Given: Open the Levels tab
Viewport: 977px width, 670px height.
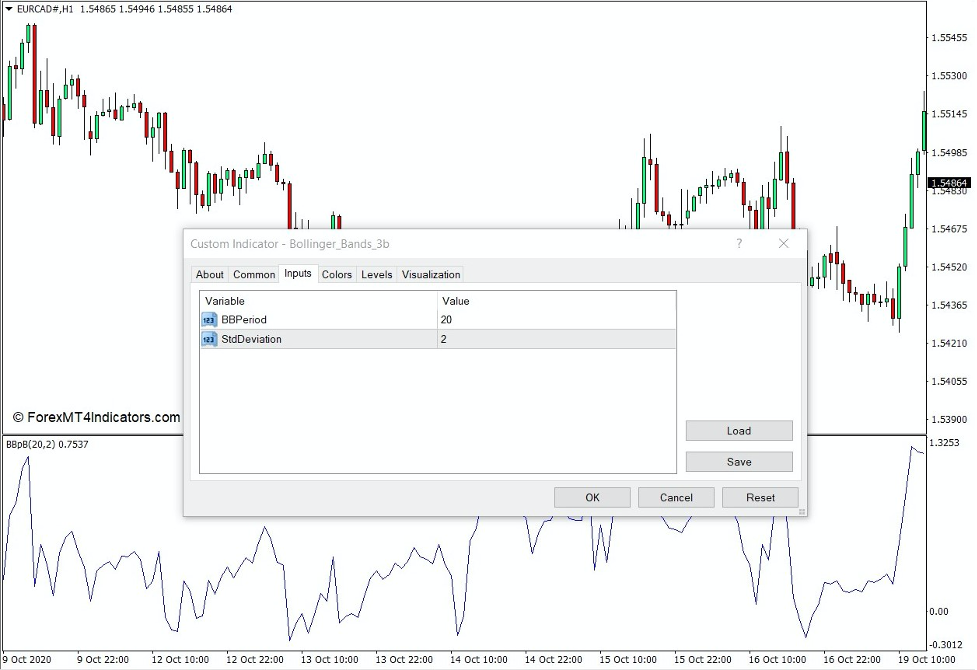Looking at the screenshot, I should (376, 274).
